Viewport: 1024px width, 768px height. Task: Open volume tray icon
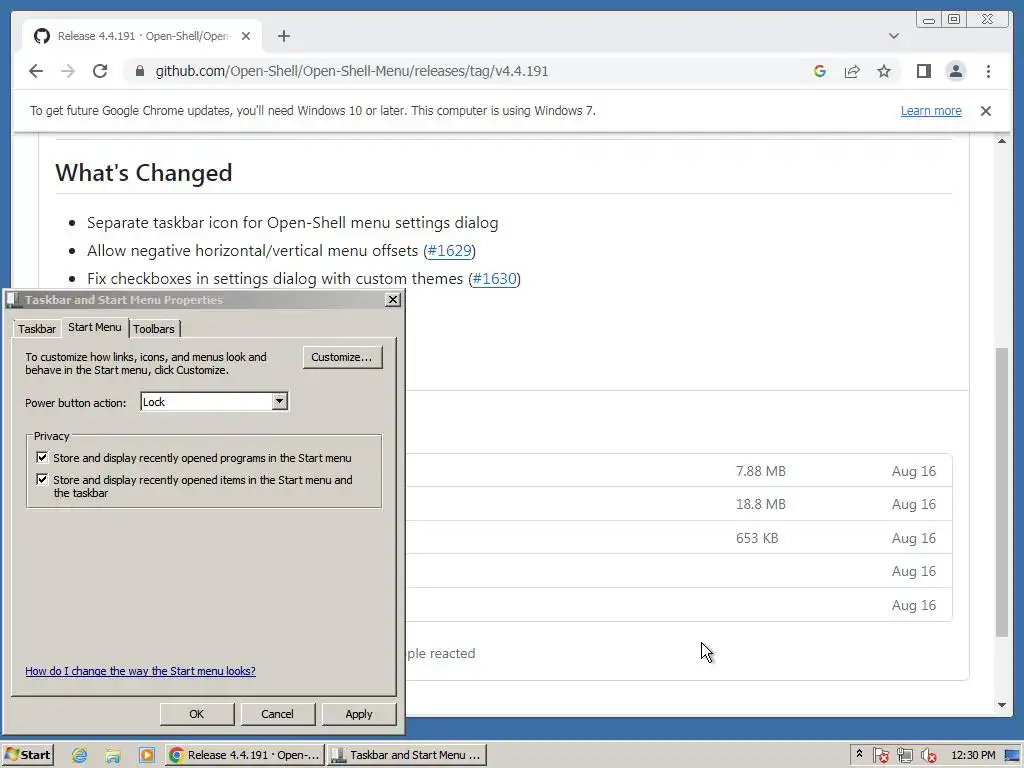tap(928, 756)
